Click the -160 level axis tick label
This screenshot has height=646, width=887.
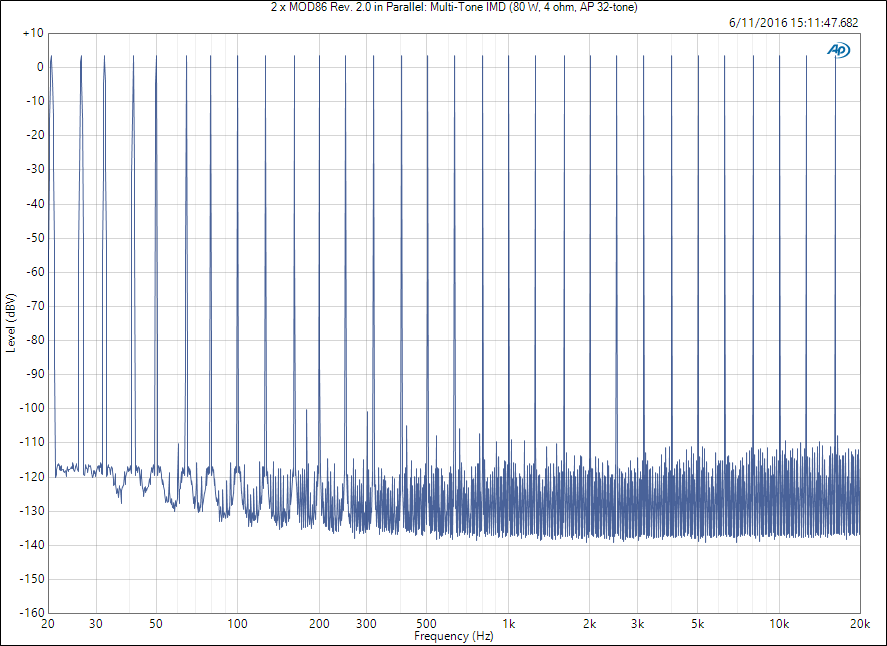tap(32, 613)
